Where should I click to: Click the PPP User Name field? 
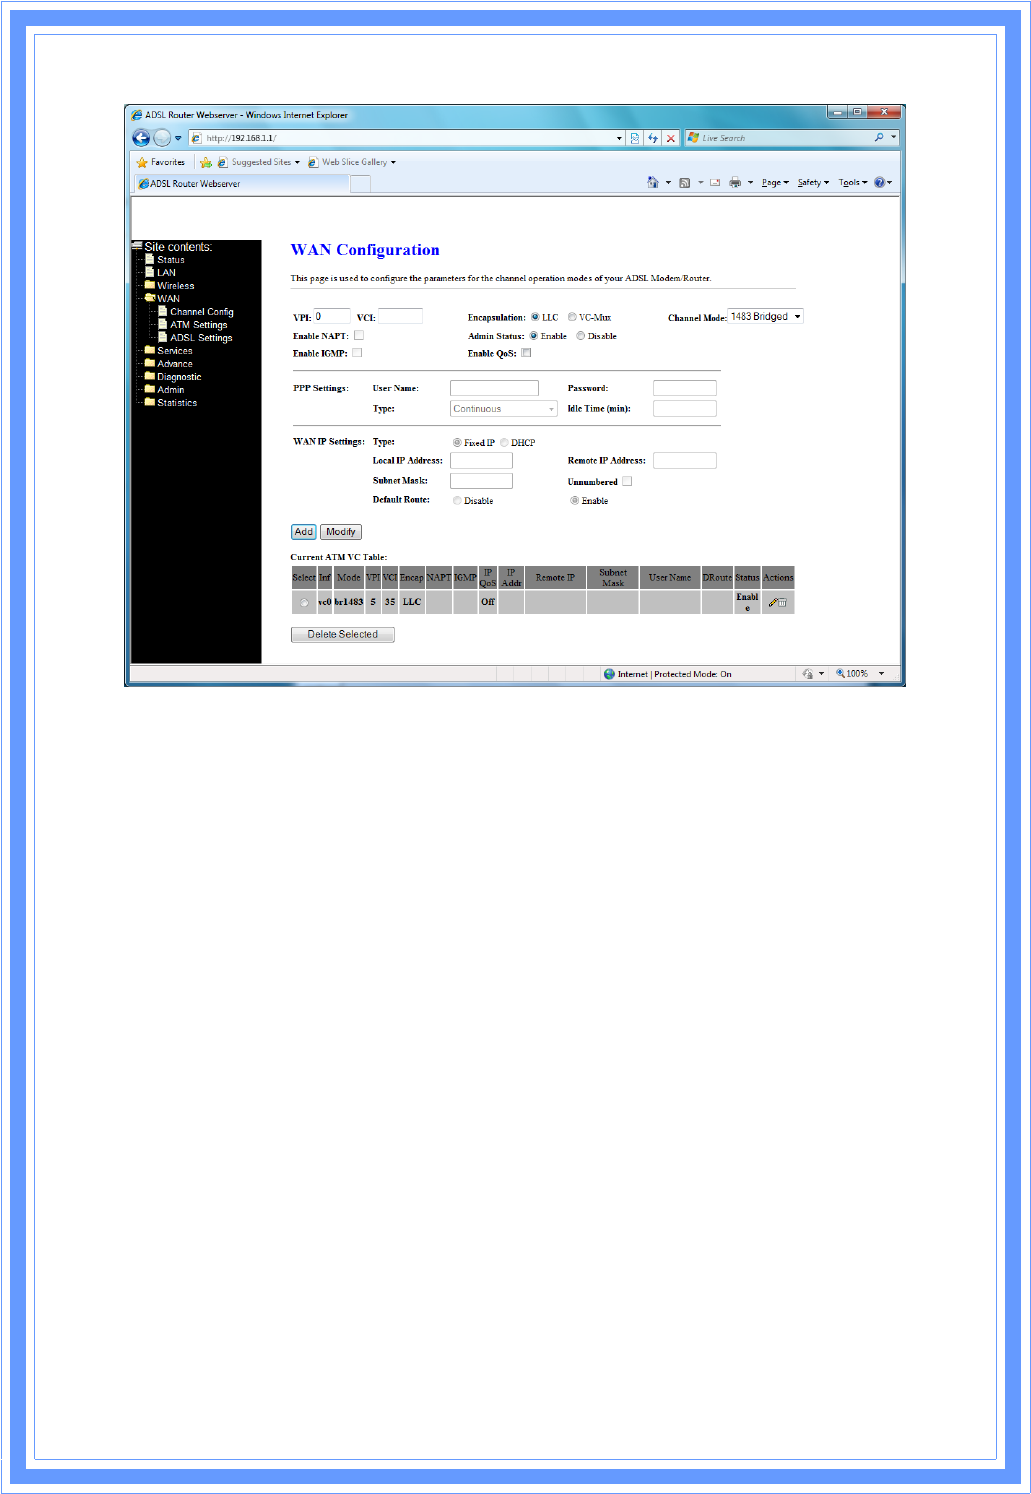tap(494, 388)
